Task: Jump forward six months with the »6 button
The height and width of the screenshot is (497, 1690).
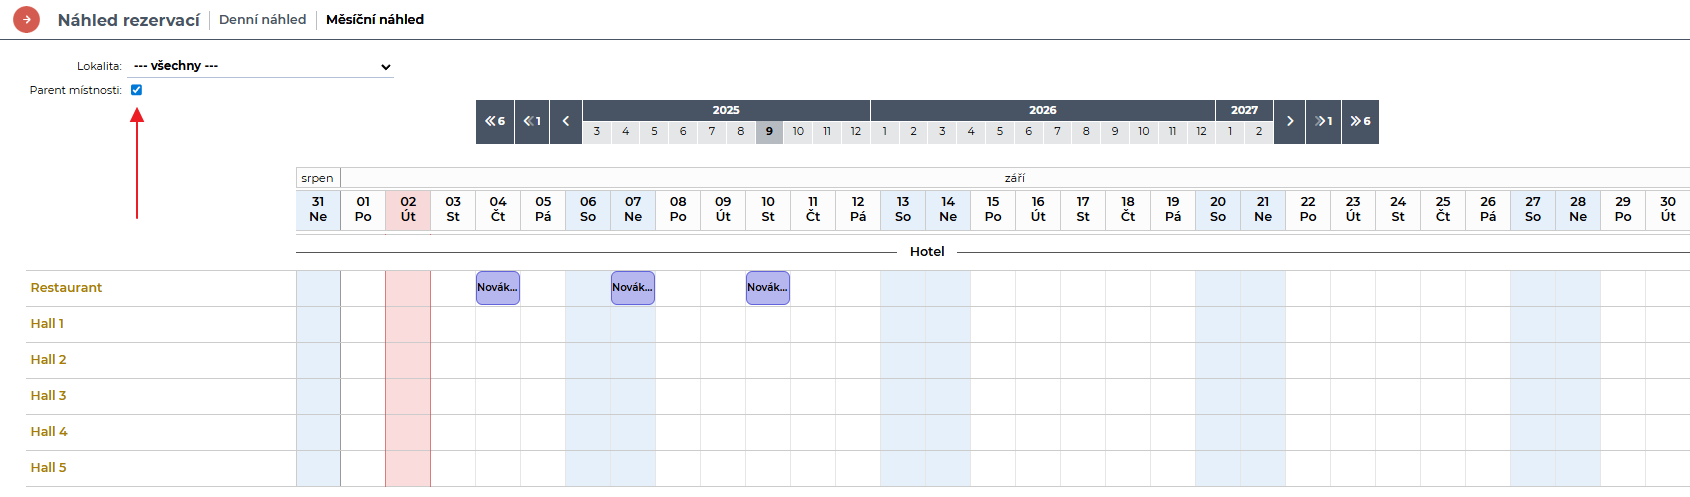Action: click(x=1360, y=121)
